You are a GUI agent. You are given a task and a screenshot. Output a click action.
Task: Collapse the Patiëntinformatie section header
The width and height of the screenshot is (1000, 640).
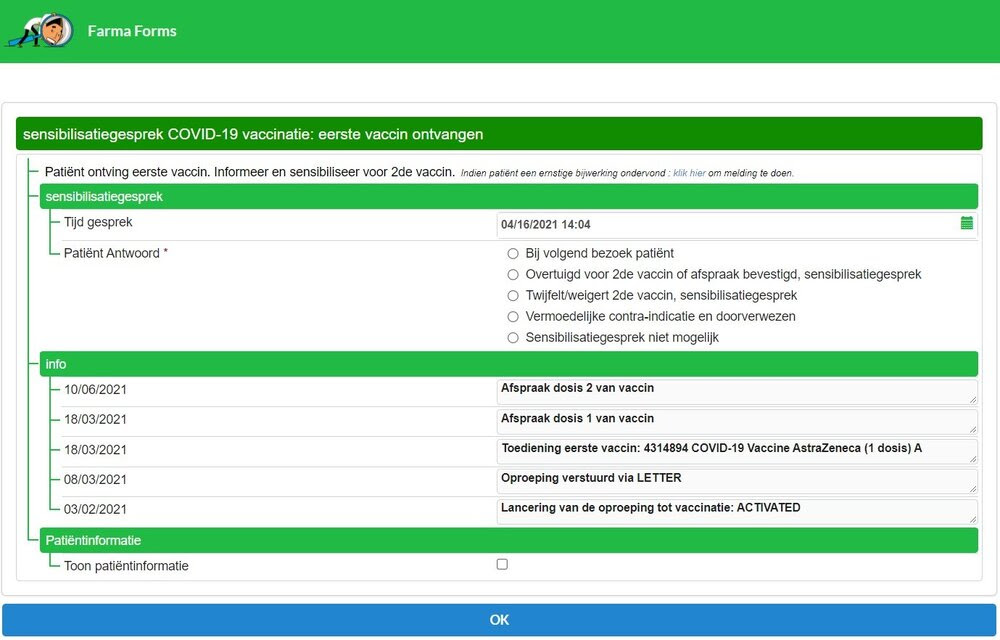click(508, 540)
